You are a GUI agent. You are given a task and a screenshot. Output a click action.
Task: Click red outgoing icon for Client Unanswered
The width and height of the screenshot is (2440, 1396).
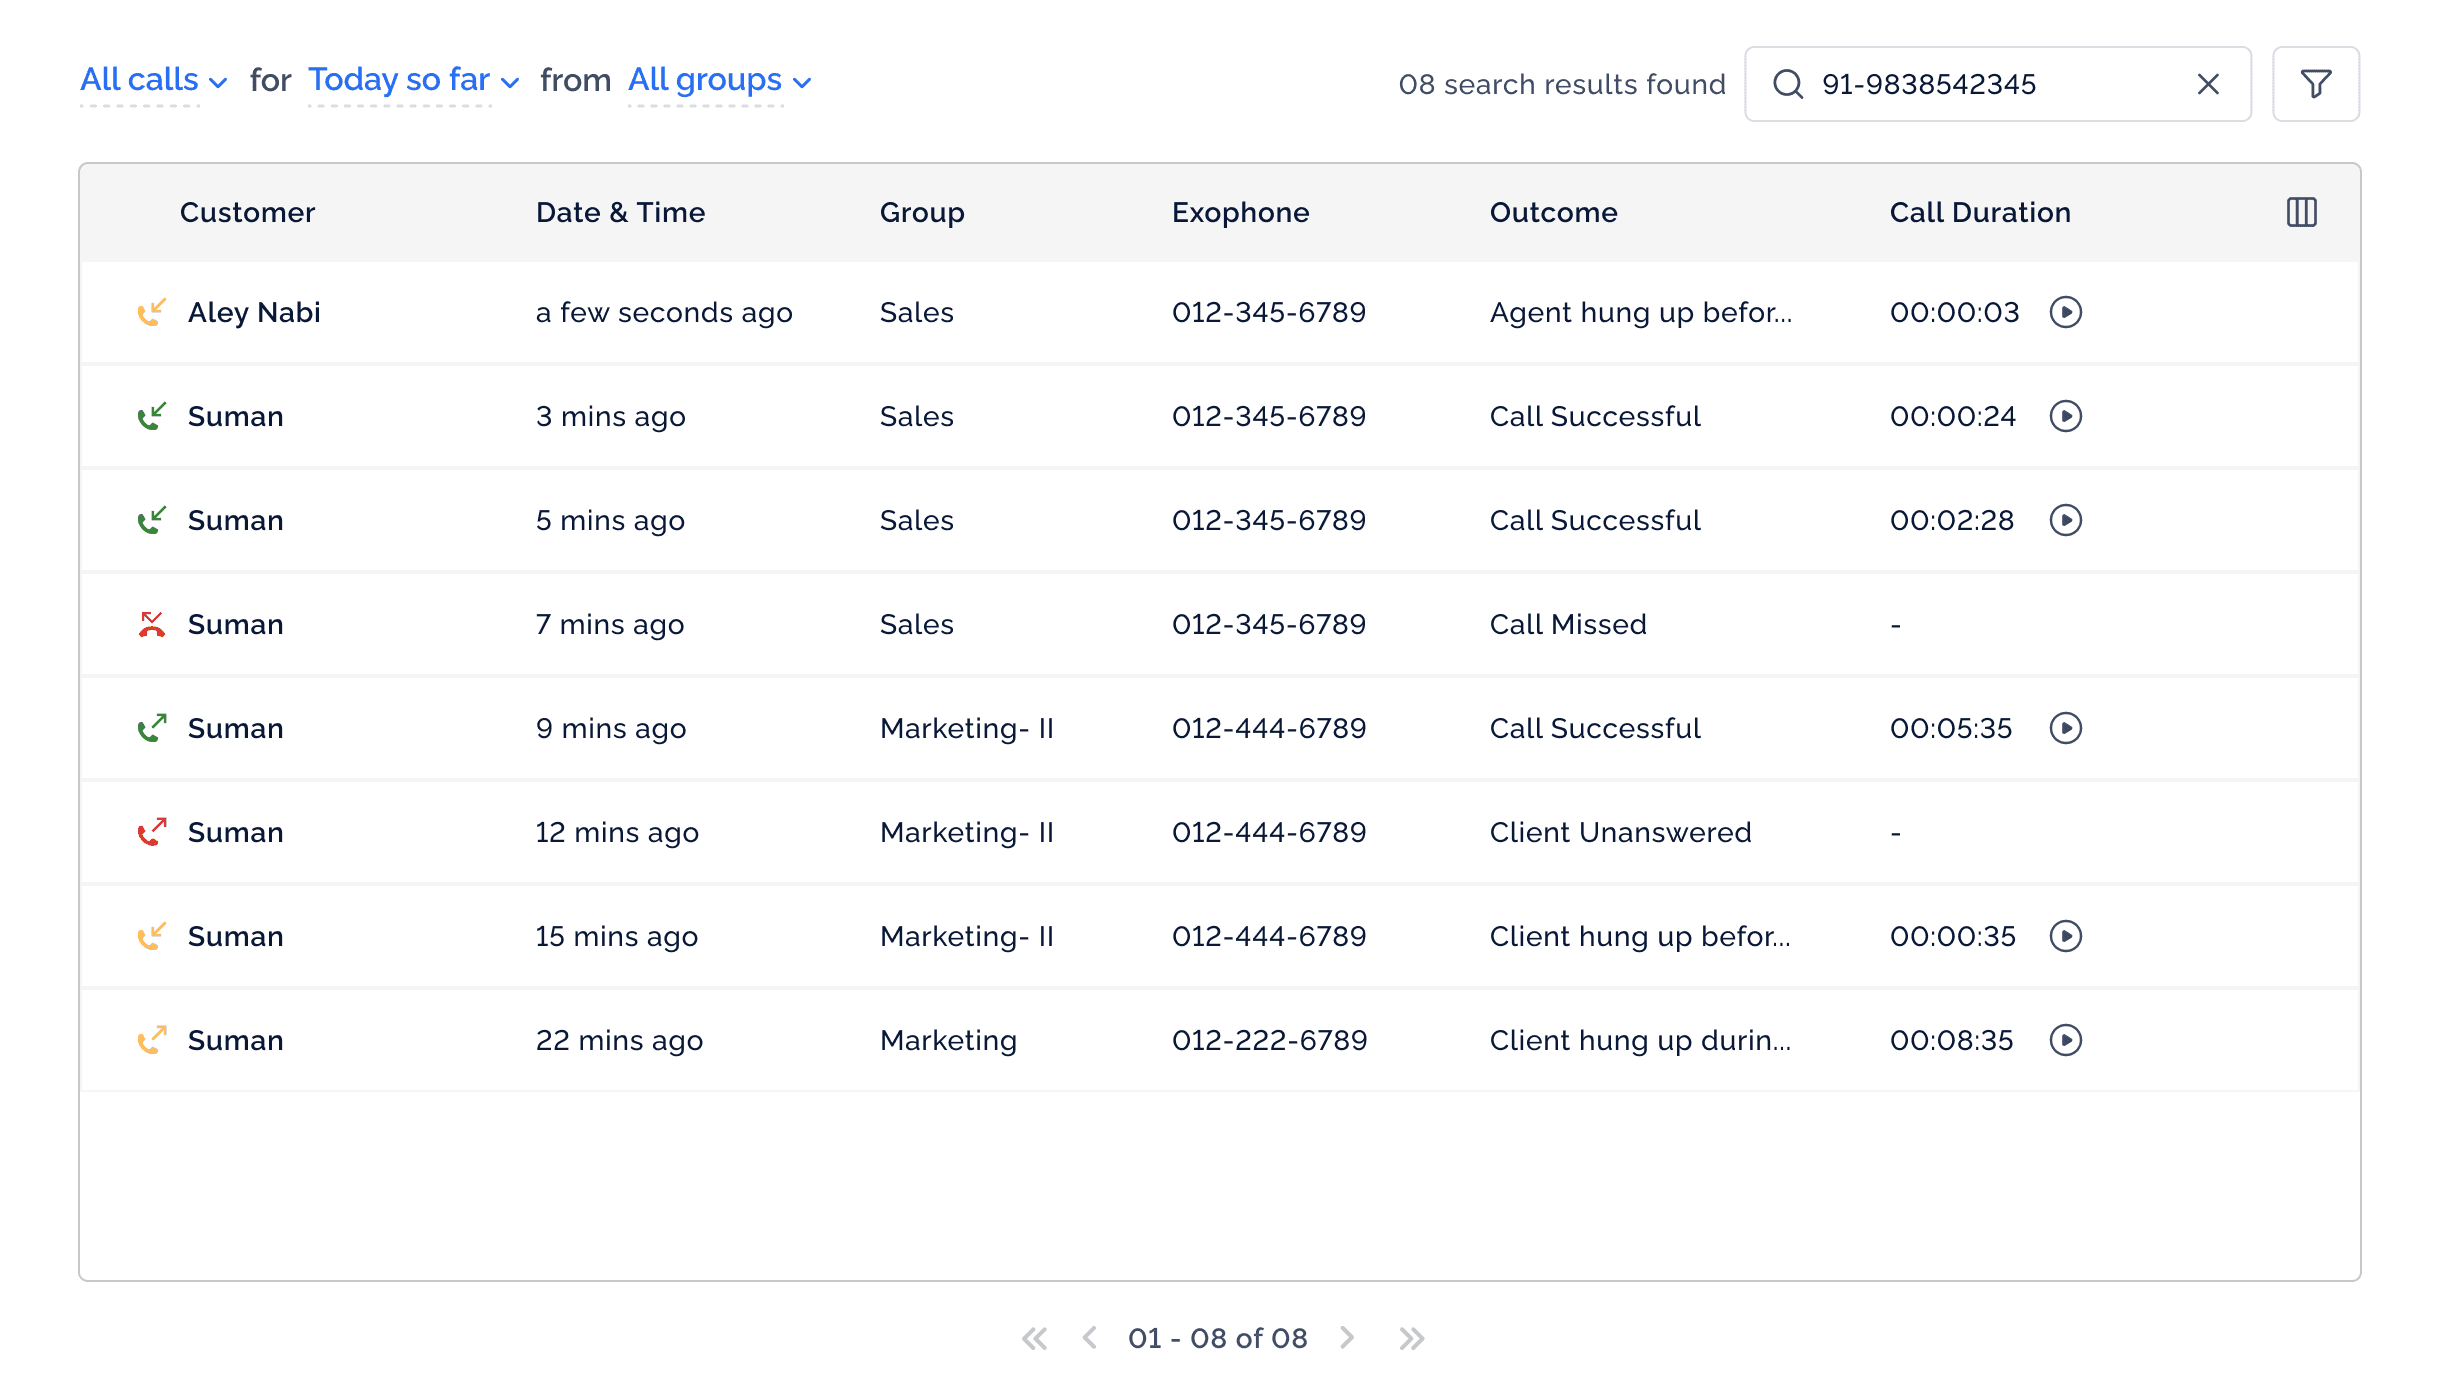coord(151,832)
